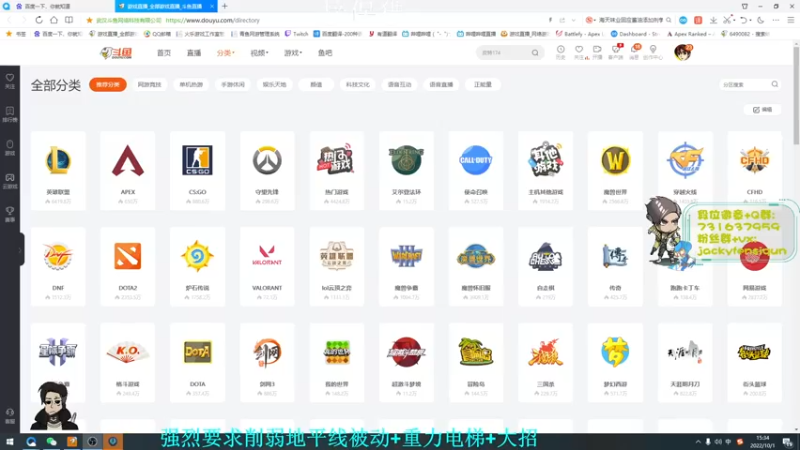
Task: Select the 手游休闲 filter tab
Action: pos(233,85)
